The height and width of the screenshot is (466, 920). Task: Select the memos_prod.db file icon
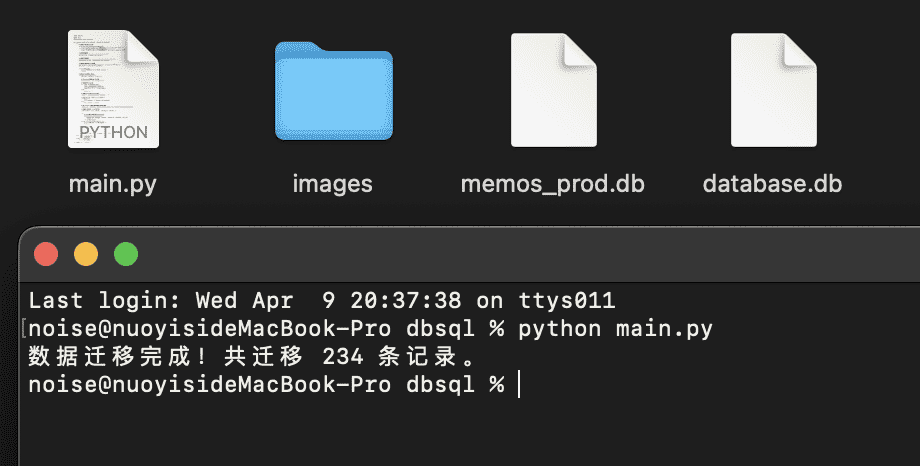coord(553,90)
